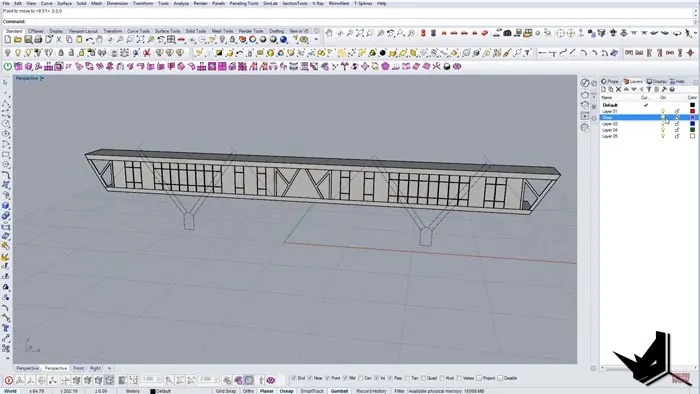
Task: Click the Open file folder icon
Action: coord(17,40)
